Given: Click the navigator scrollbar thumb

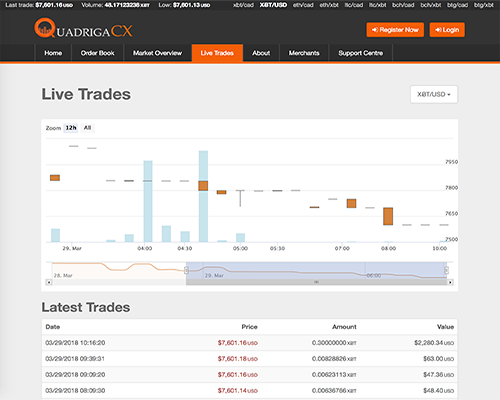Looking at the screenshot, I should [316, 282].
